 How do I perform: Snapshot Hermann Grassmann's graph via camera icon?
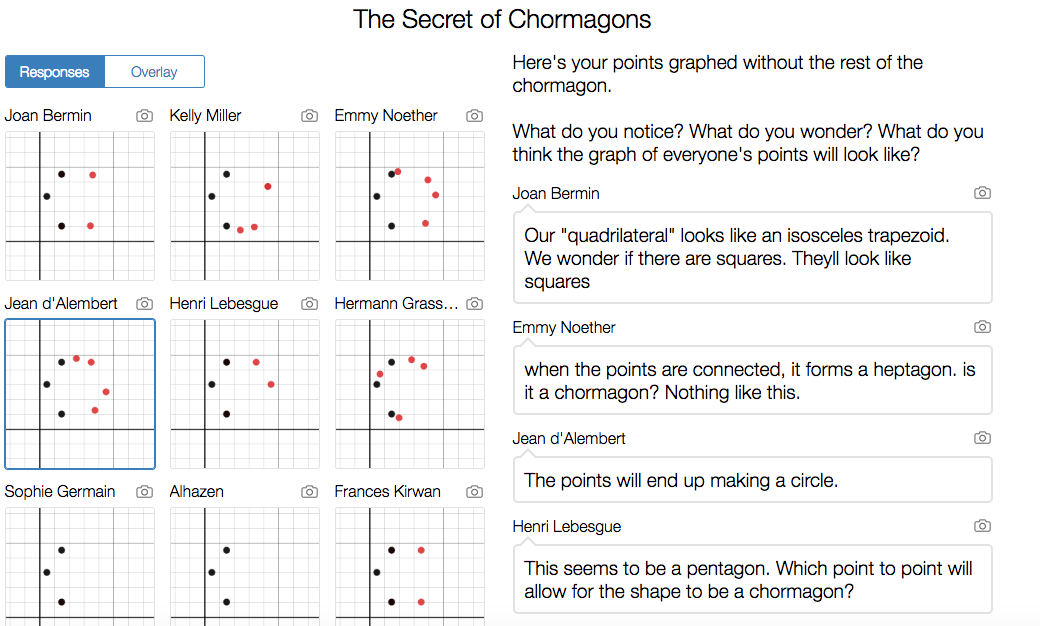(x=475, y=304)
